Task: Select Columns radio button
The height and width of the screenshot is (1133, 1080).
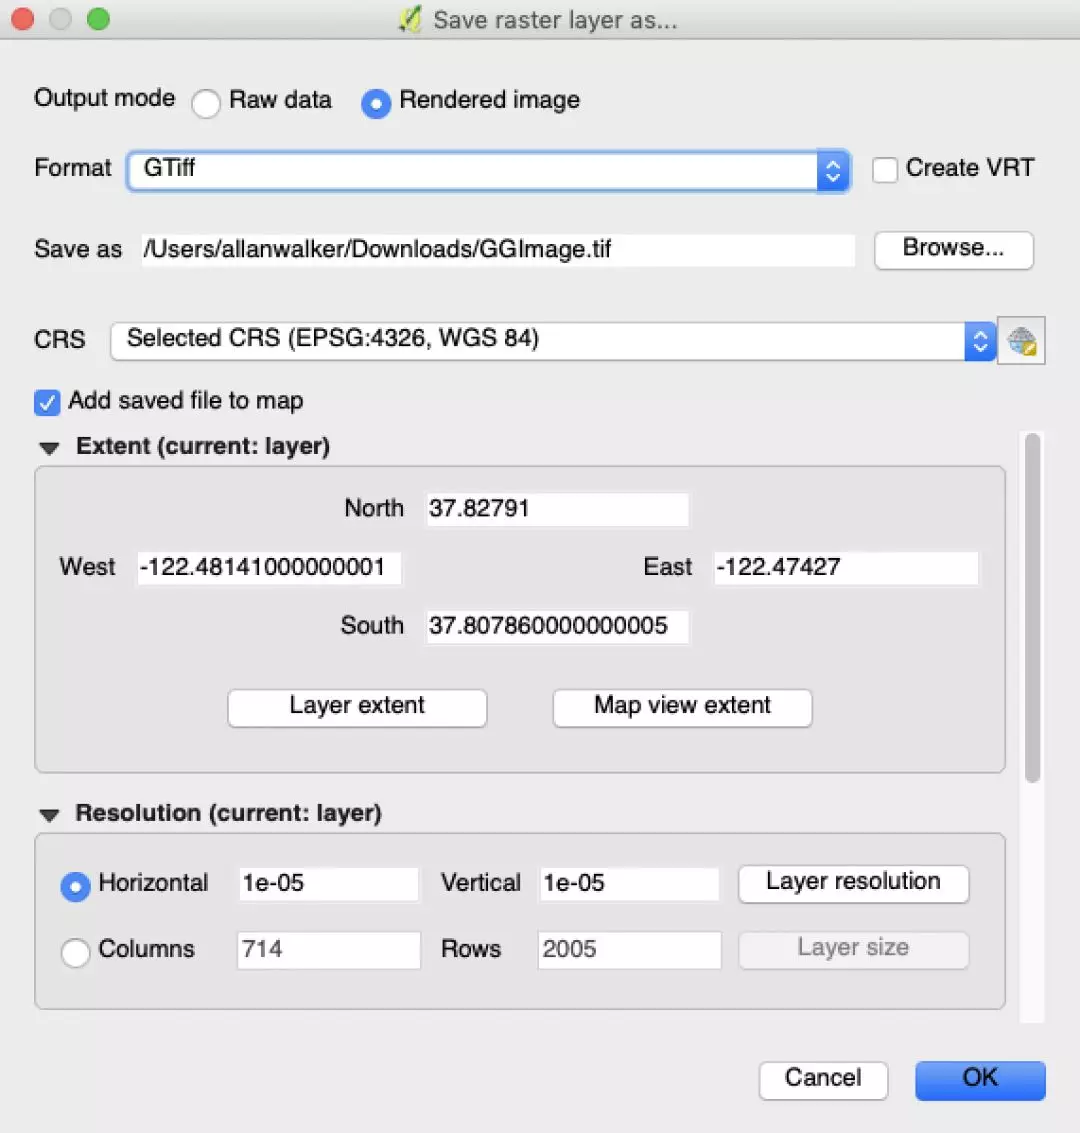Action: (76, 952)
